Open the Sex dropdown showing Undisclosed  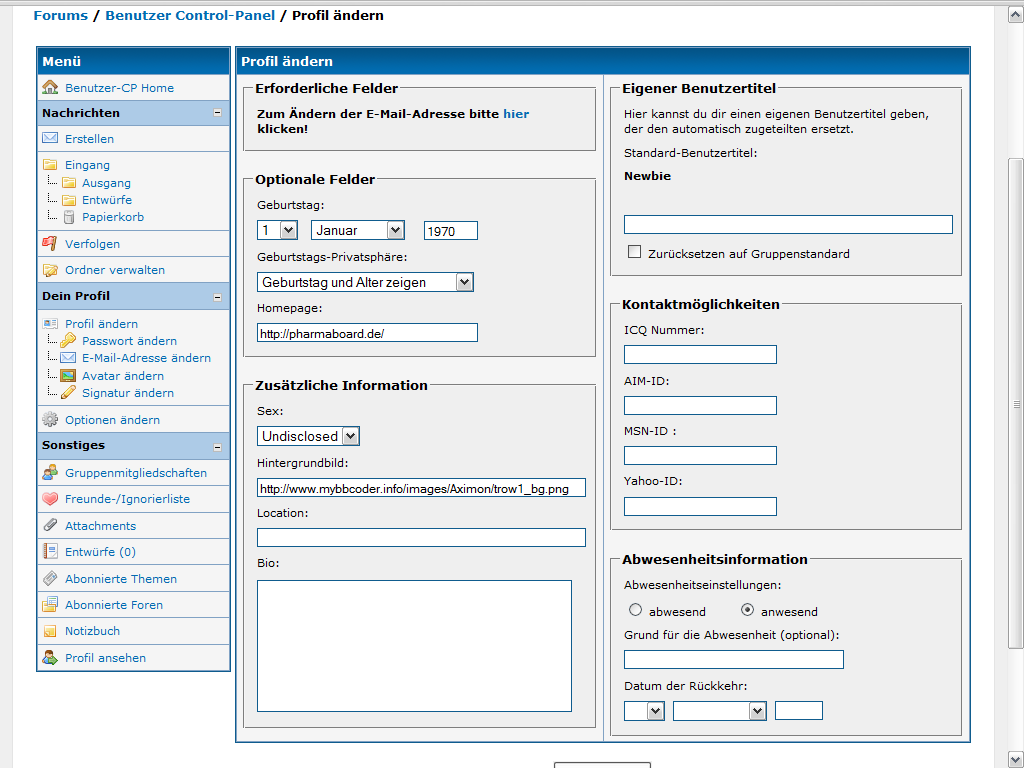[x=308, y=436]
